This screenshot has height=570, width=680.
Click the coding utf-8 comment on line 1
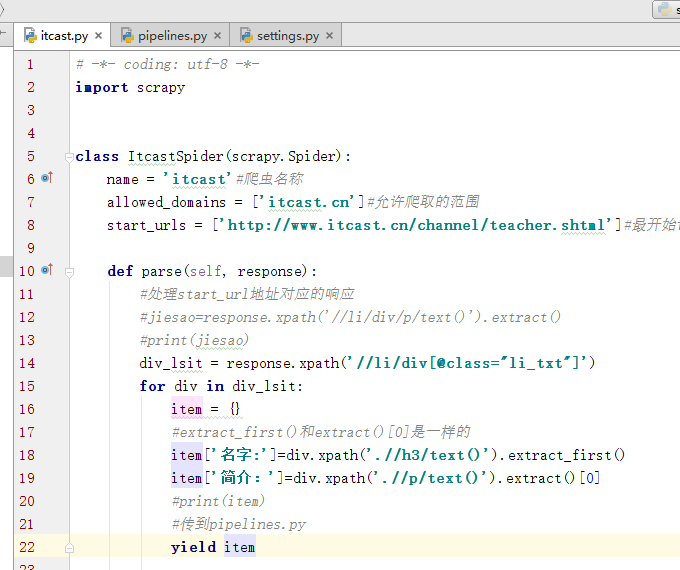pyautogui.click(x=168, y=64)
